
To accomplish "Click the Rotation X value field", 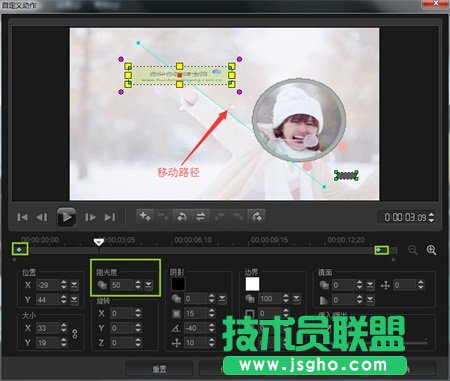I will point(122,313).
